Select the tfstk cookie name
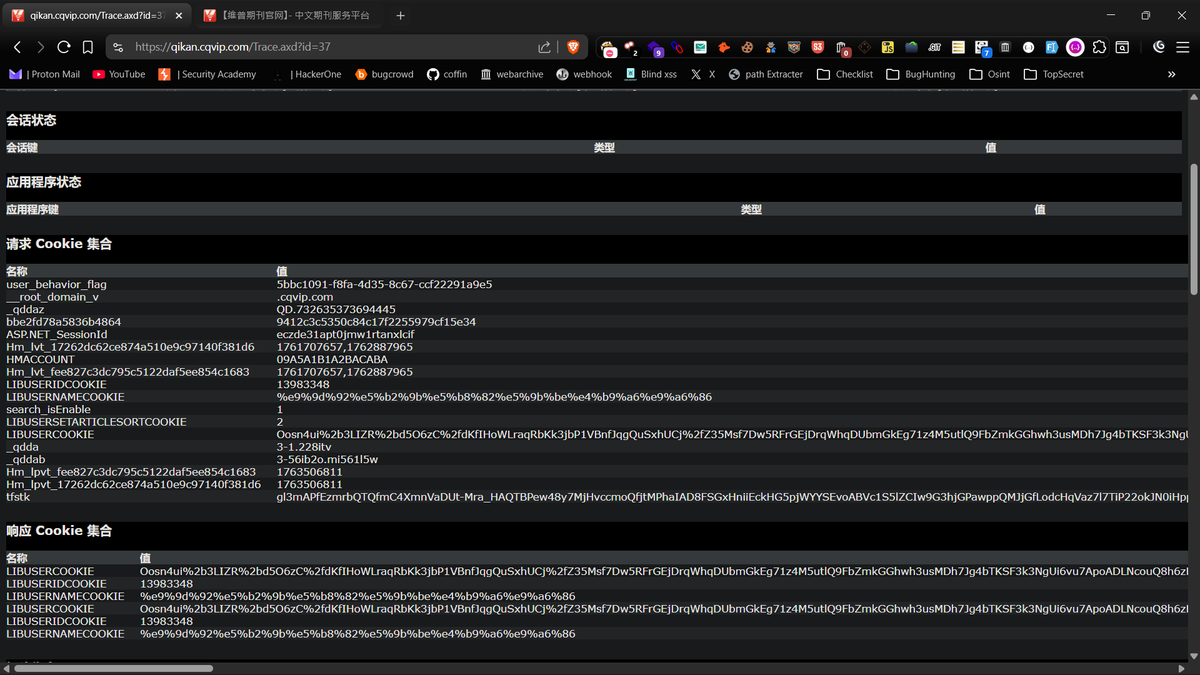Viewport: 1200px width, 675px height. pos(18,497)
